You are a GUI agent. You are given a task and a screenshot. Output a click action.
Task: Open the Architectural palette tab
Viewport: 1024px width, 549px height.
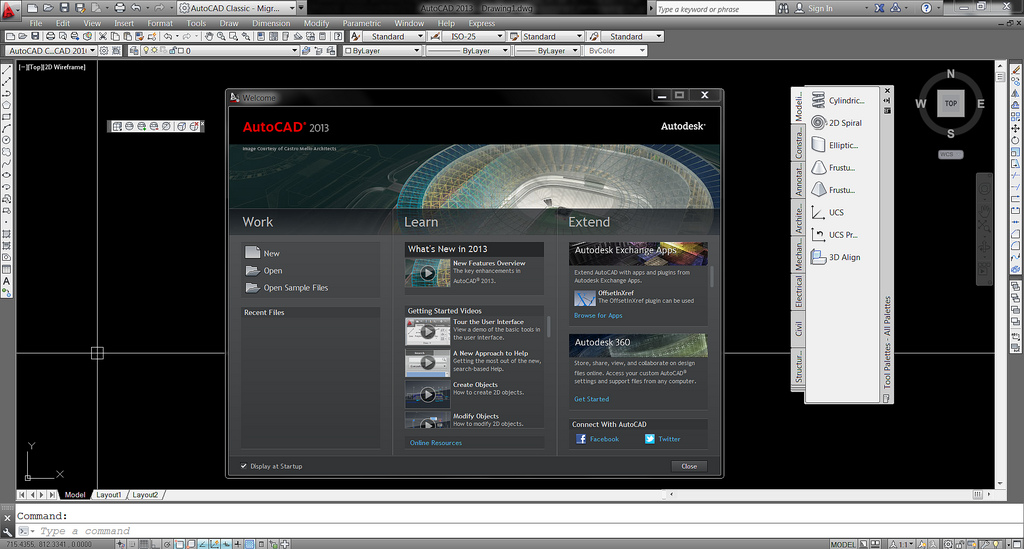798,218
